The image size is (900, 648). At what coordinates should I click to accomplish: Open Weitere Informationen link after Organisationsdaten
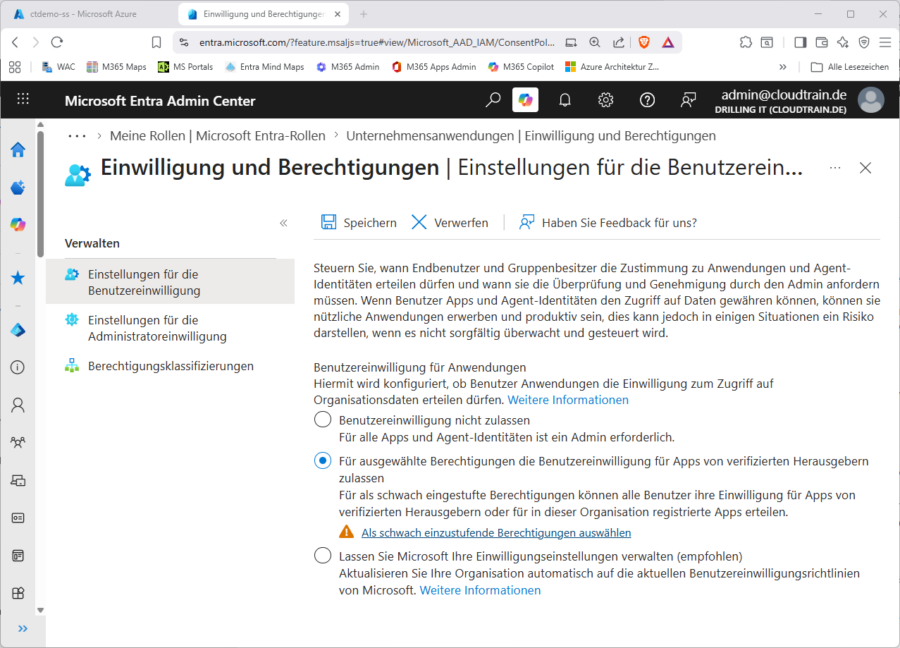pos(568,399)
